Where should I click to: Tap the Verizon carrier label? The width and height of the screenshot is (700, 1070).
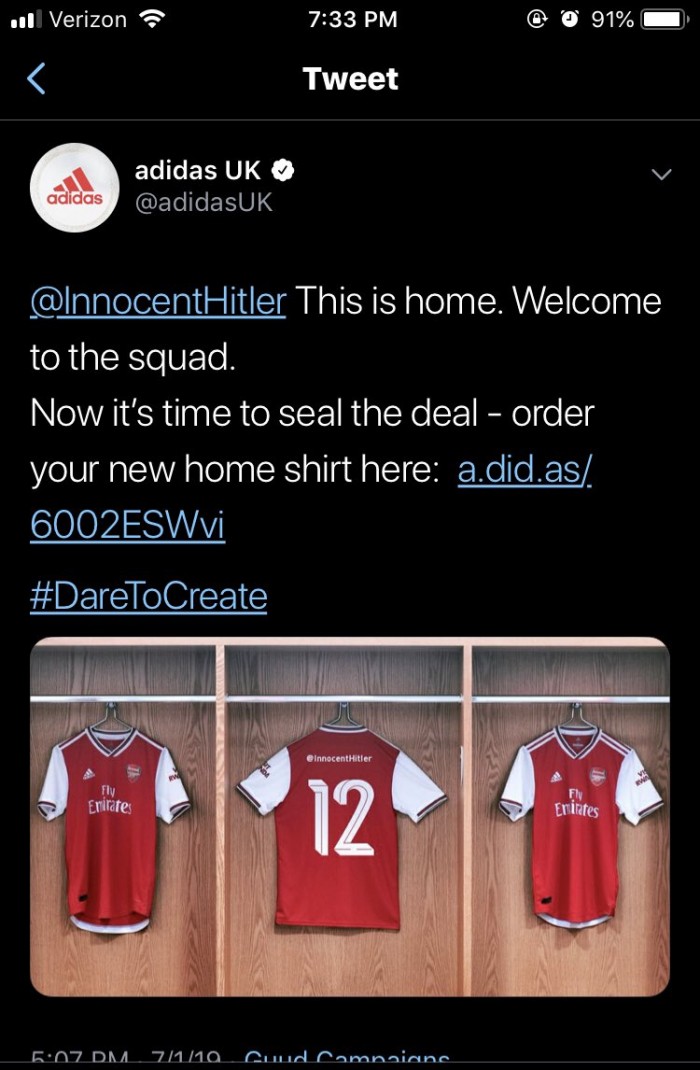click(x=88, y=19)
